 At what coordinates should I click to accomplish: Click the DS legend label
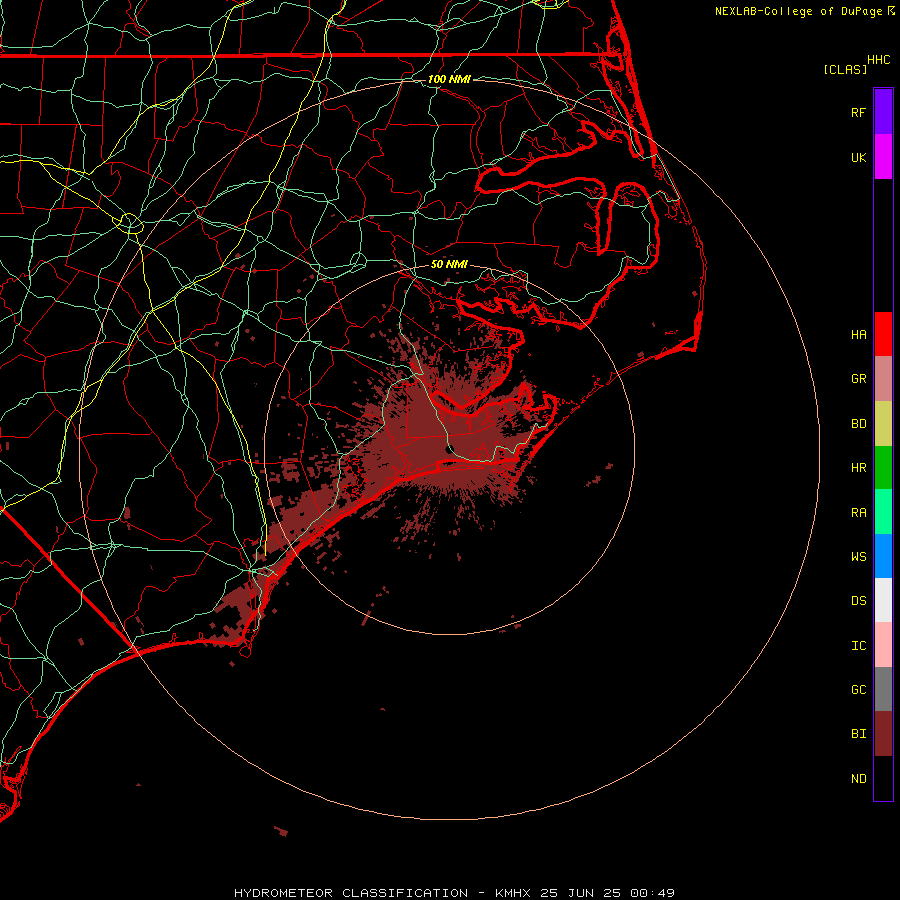pyautogui.click(x=858, y=601)
